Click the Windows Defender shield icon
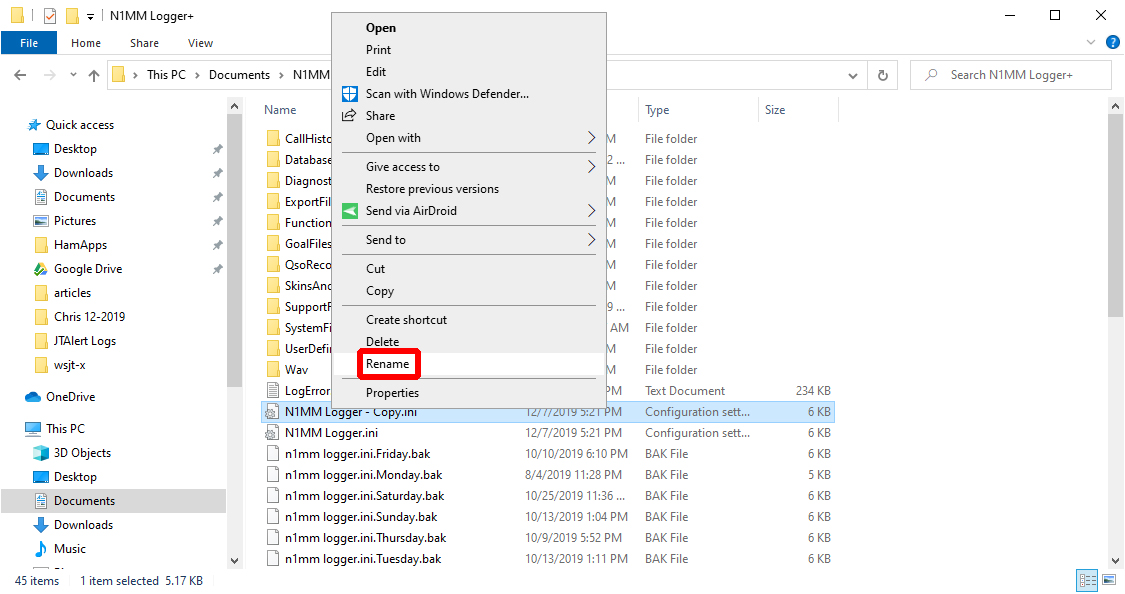This screenshot has height=594, width=1125. click(x=349, y=94)
